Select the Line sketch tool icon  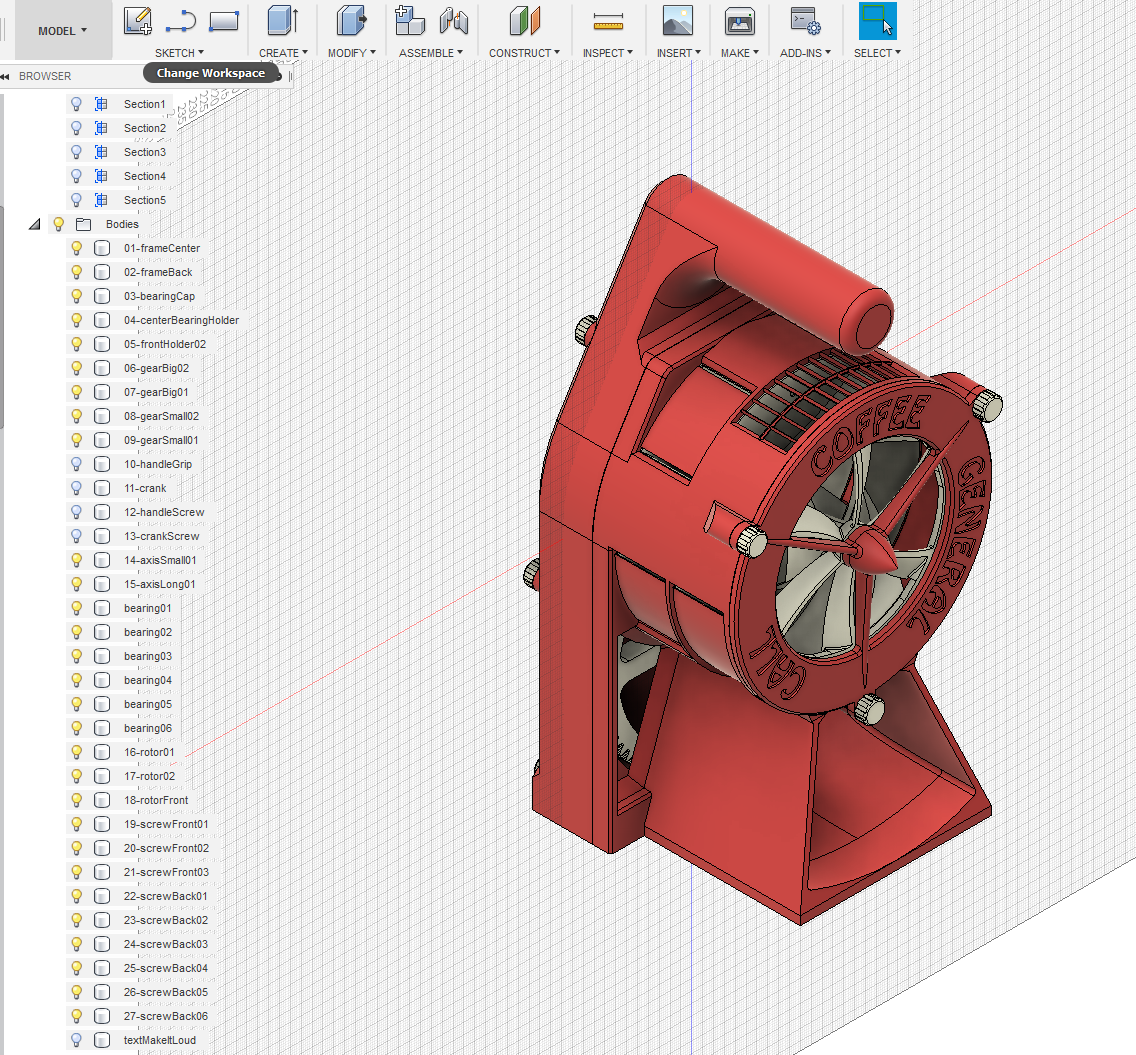[x=180, y=21]
